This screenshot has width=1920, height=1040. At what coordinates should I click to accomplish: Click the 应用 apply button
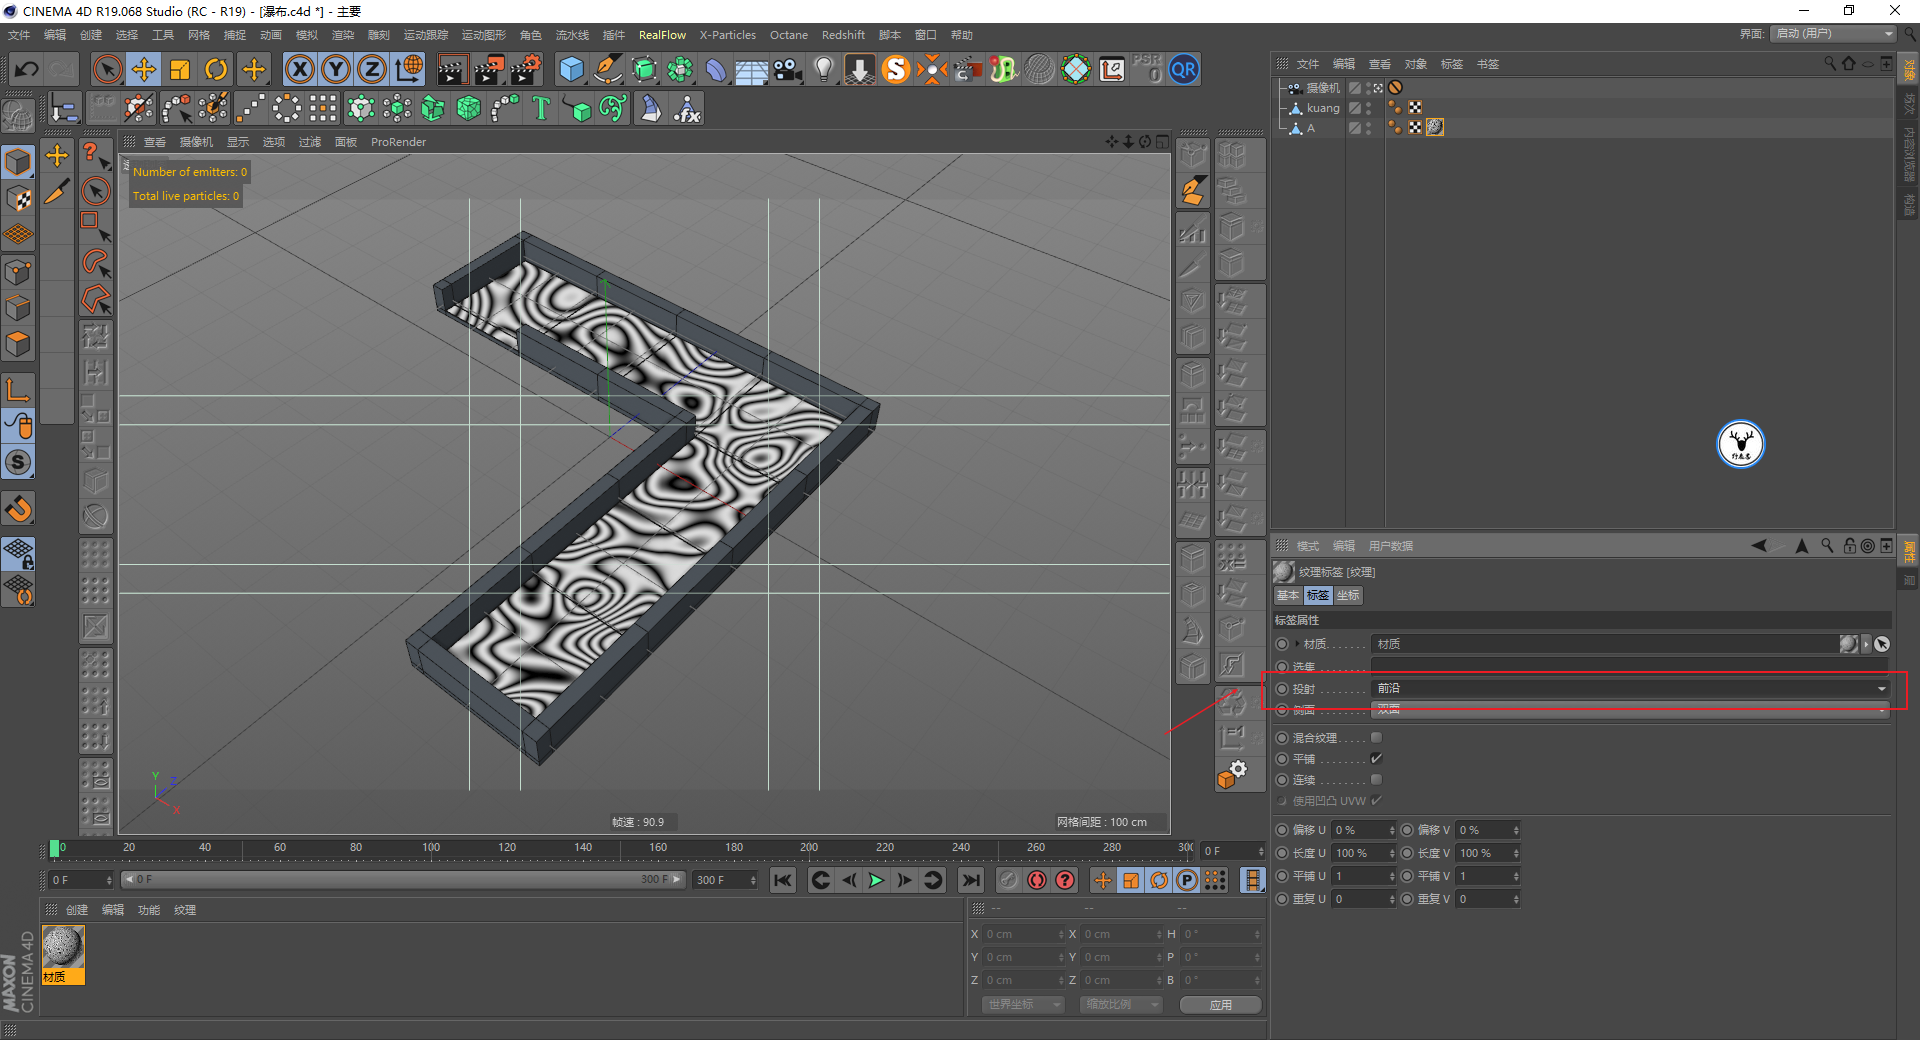[1220, 1005]
